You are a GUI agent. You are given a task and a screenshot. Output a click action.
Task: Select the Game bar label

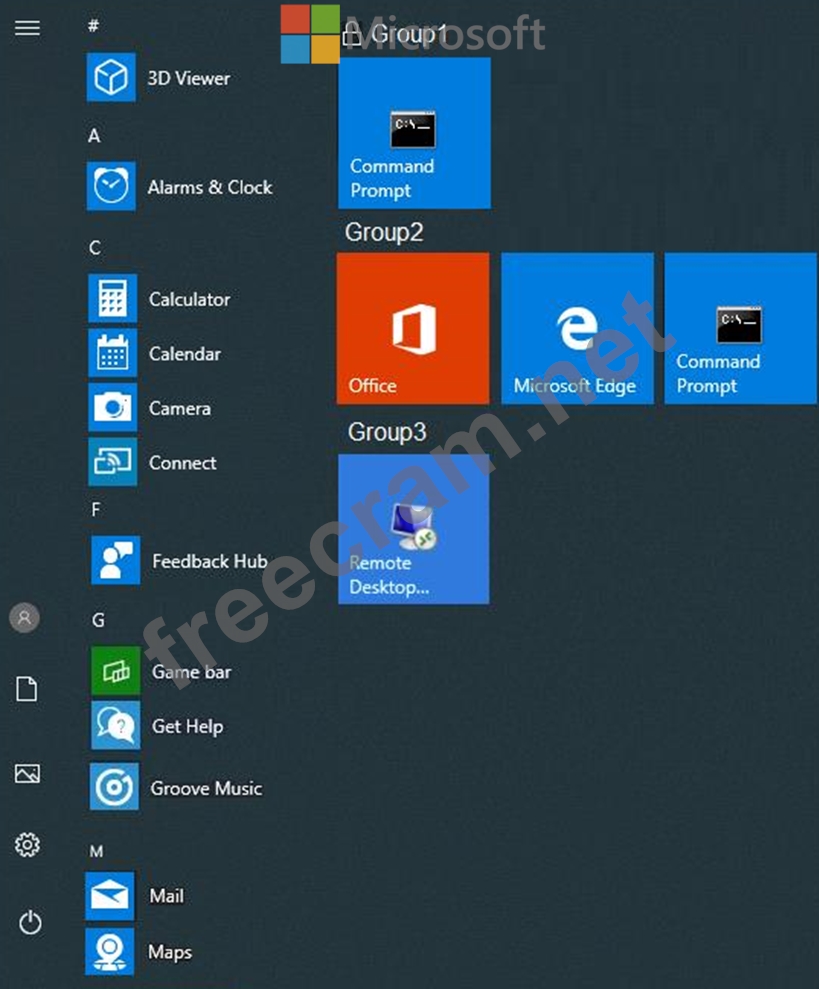(191, 672)
